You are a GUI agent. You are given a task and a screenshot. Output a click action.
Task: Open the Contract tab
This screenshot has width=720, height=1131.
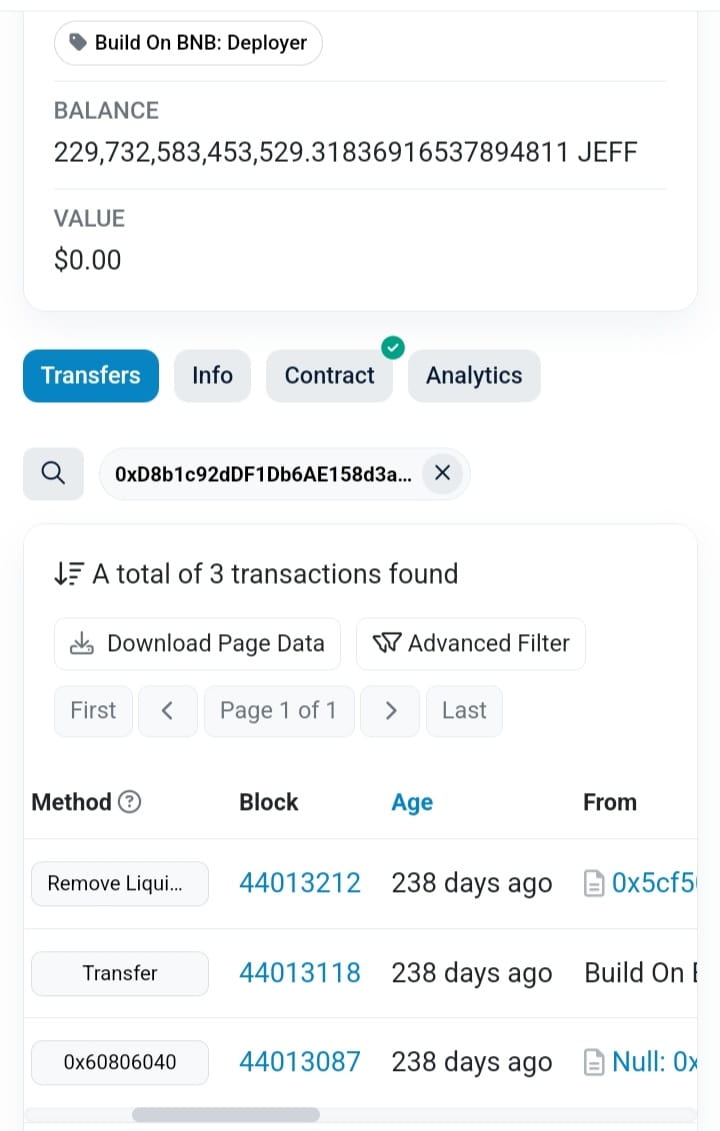click(329, 376)
